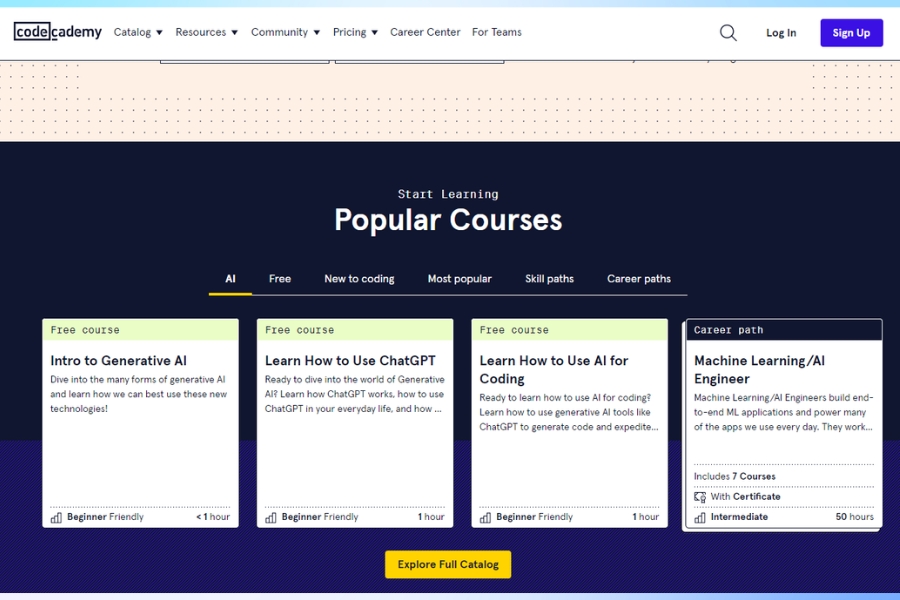Click the Sign Up button
This screenshot has height=600, width=900.
coord(851,33)
